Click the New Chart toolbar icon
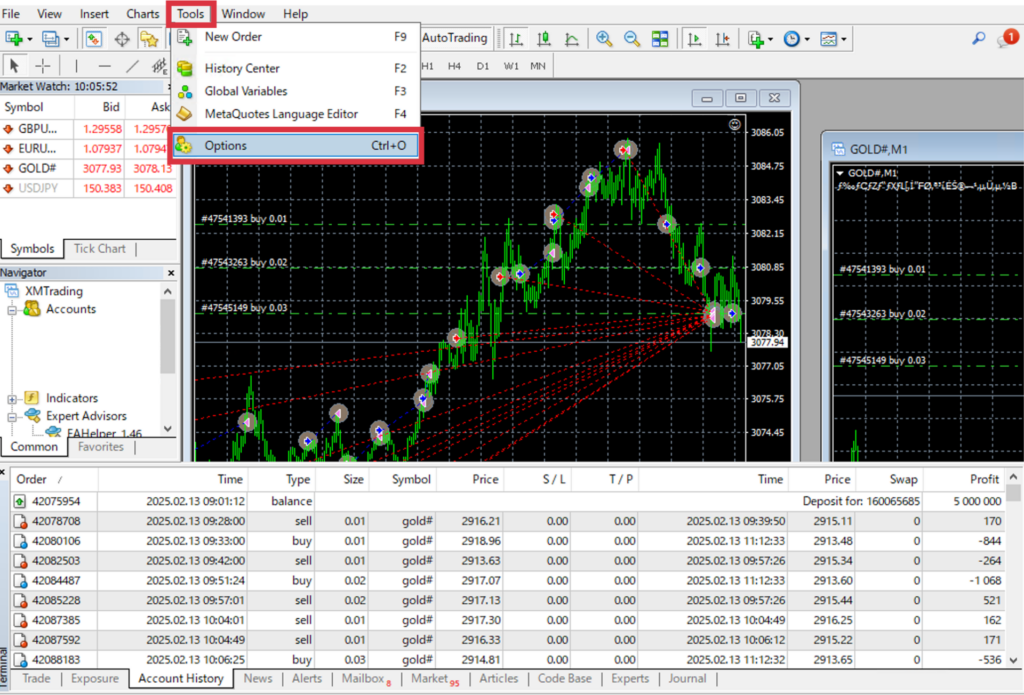 pyautogui.click(x=14, y=39)
